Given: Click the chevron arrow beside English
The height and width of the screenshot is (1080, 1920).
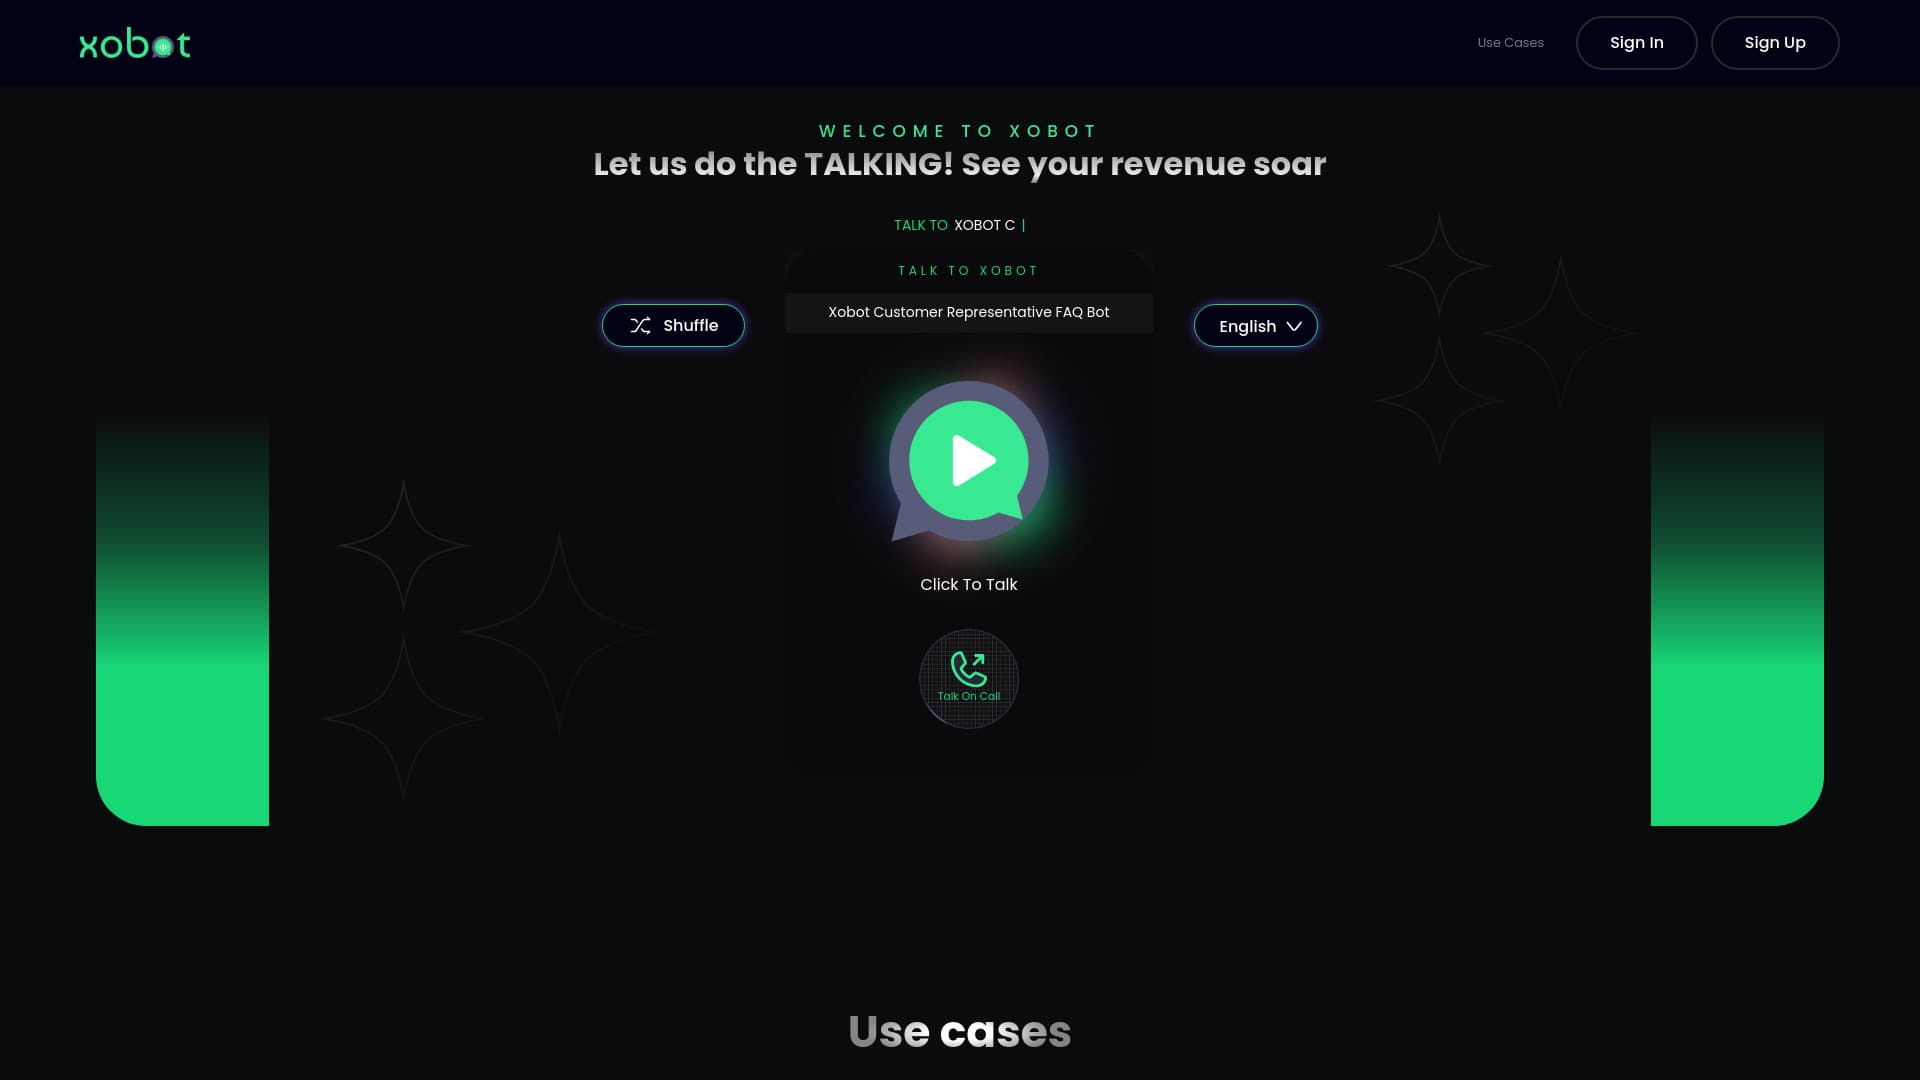Looking at the screenshot, I should [x=1294, y=327].
